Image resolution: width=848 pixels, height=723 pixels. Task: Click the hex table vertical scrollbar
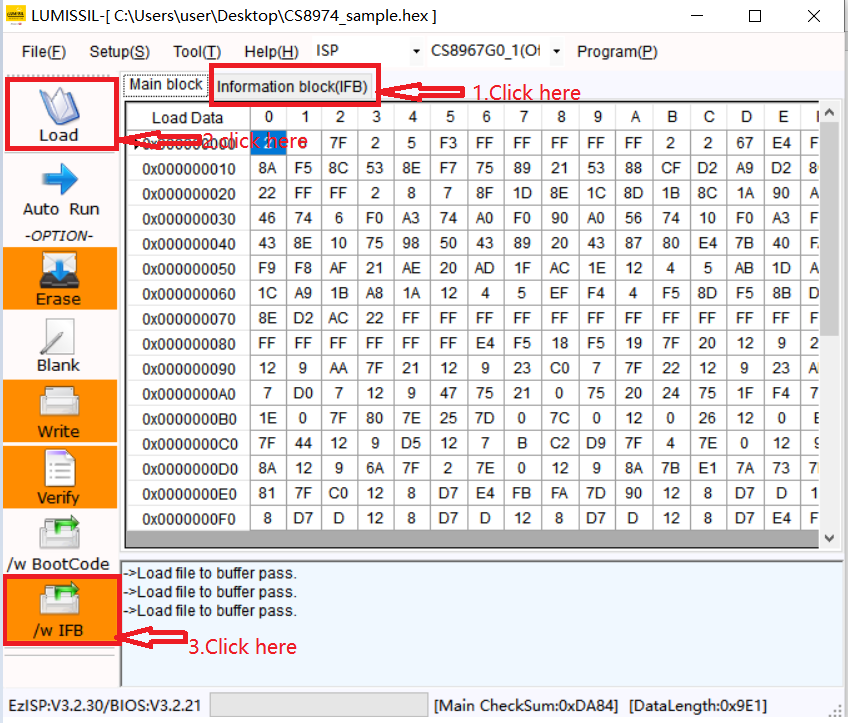click(829, 300)
